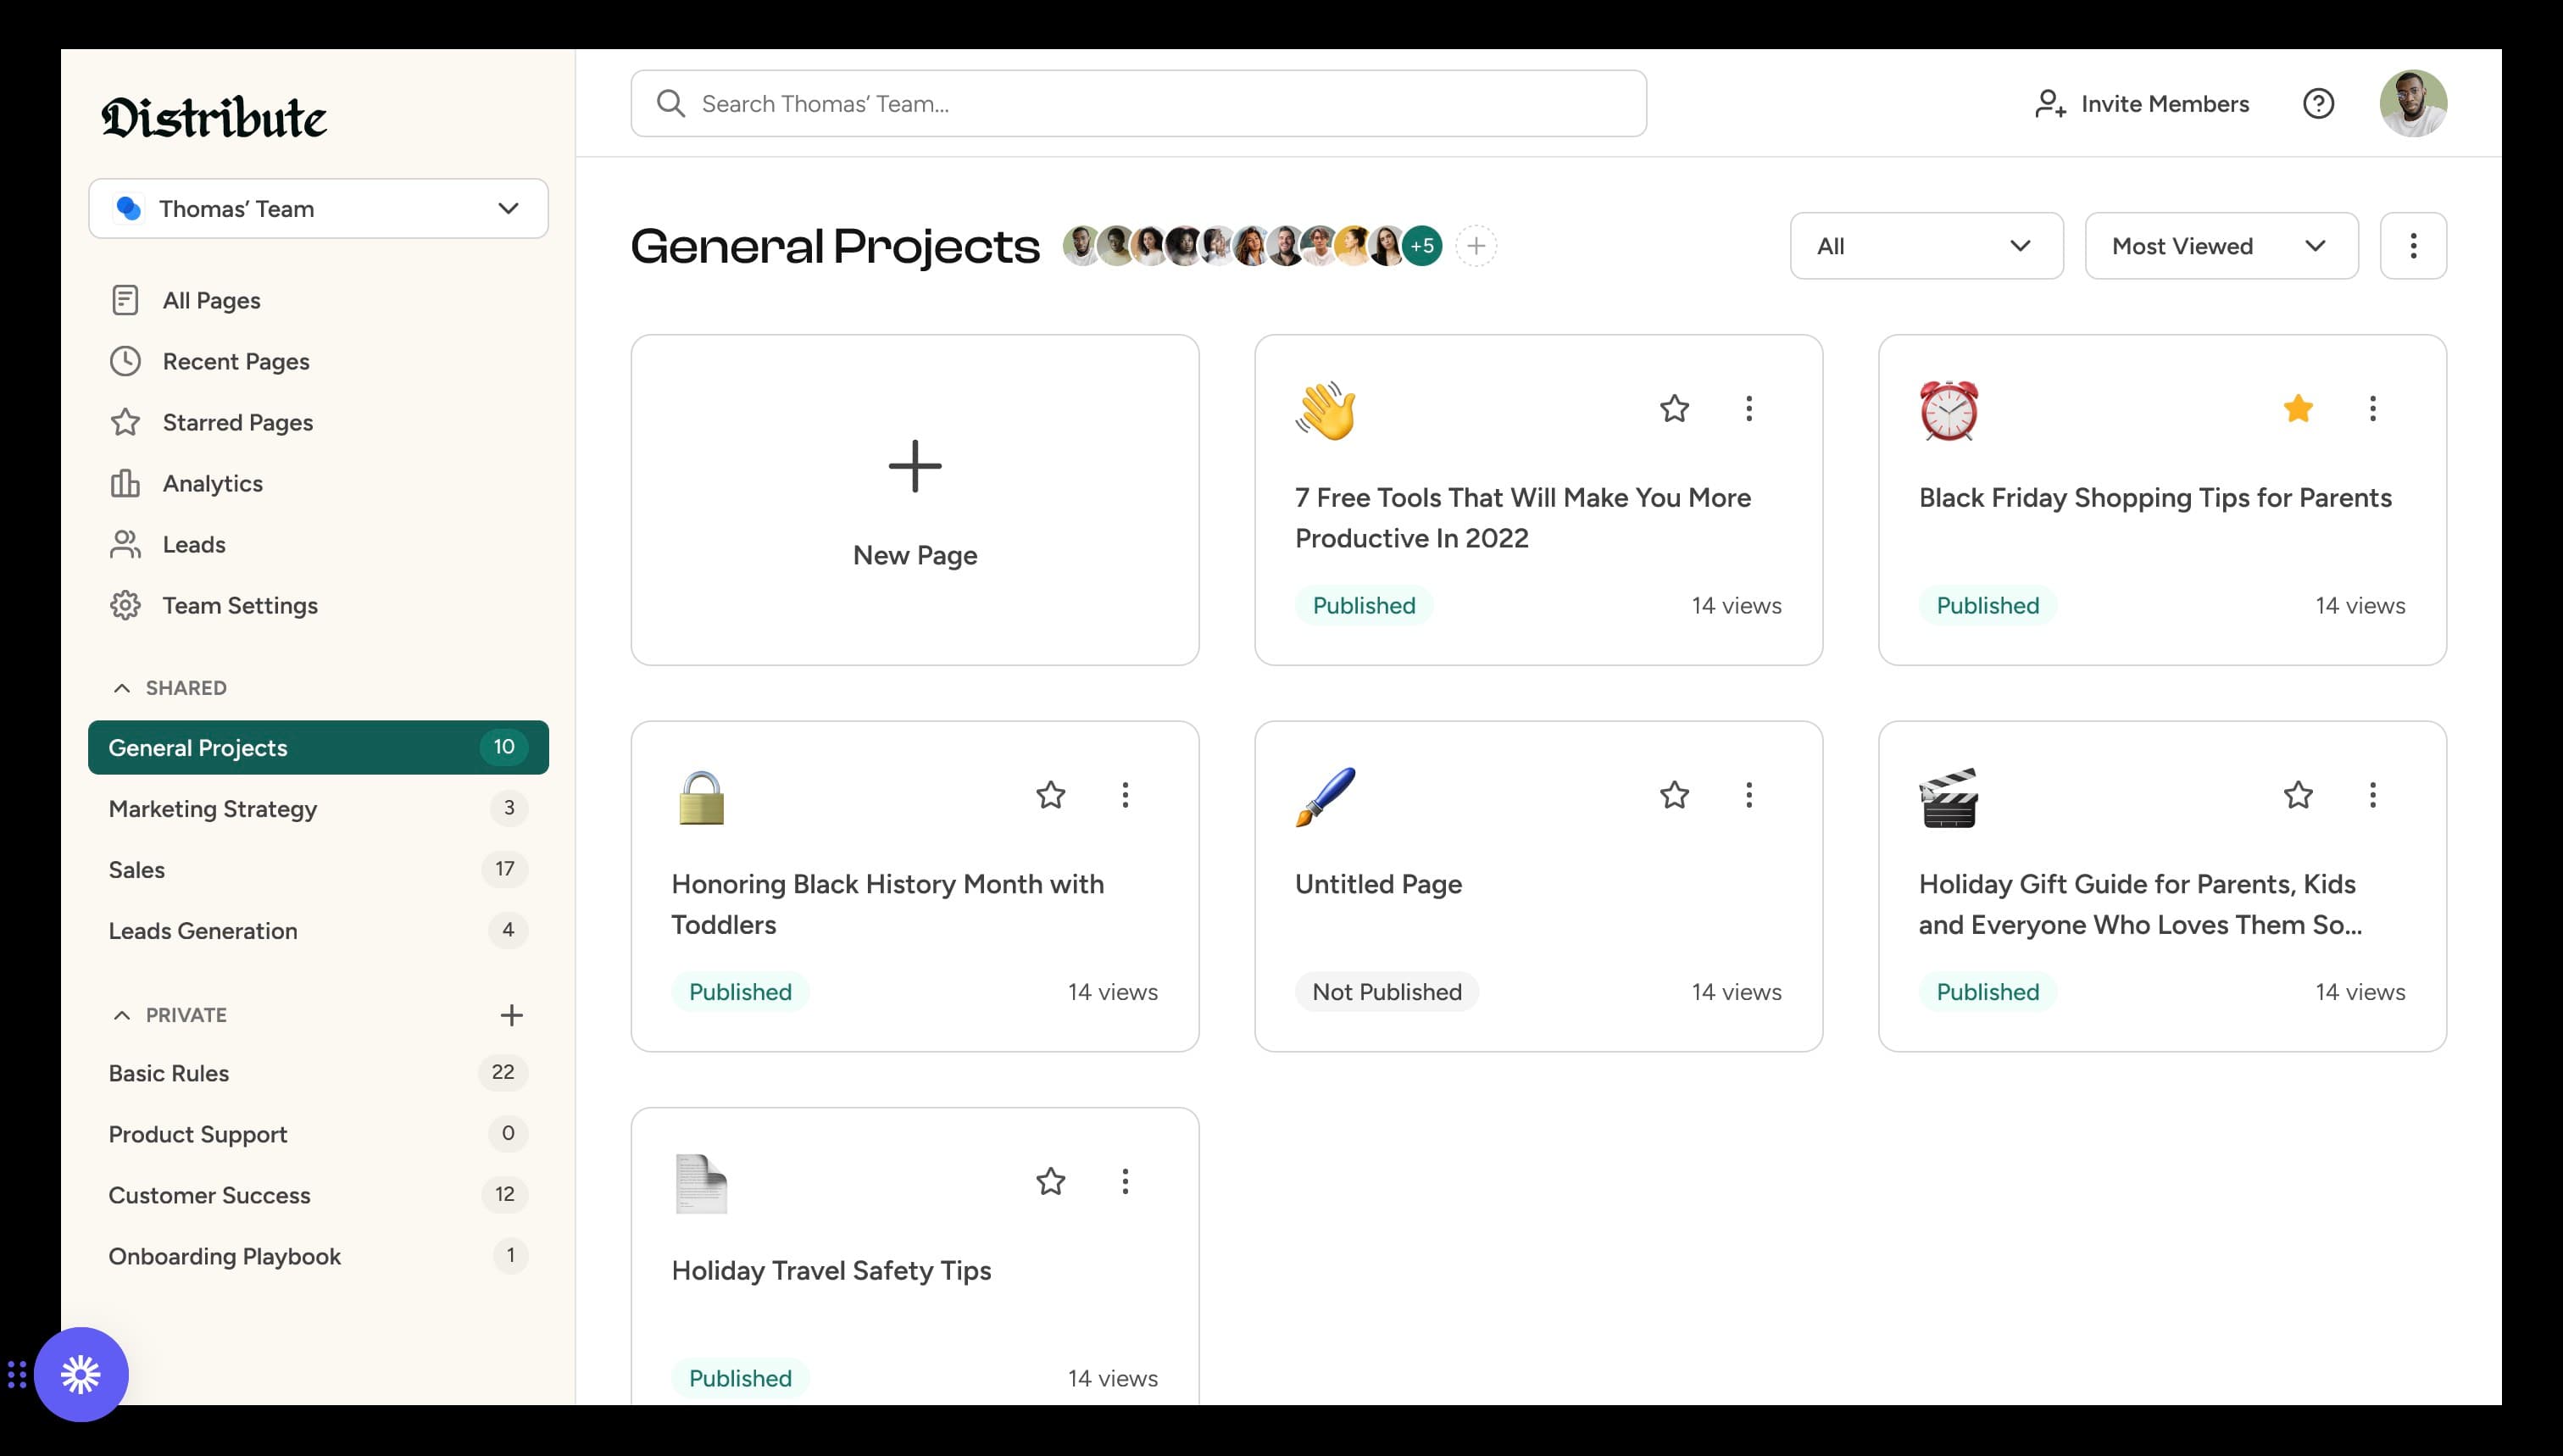This screenshot has width=2563, height=1456.
Task: Select Onboarding Playbook folder
Action: click(318, 1255)
